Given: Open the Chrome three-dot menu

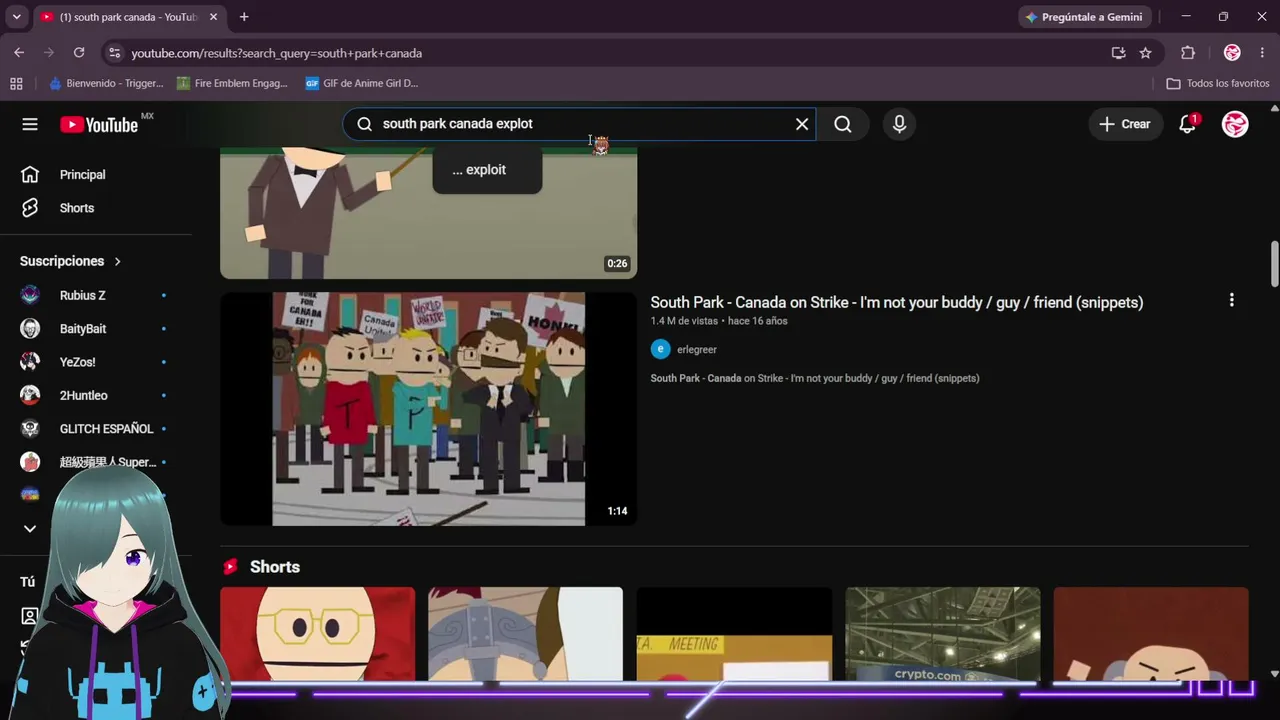Looking at the screenshot, I should [x=1263, y=53].
